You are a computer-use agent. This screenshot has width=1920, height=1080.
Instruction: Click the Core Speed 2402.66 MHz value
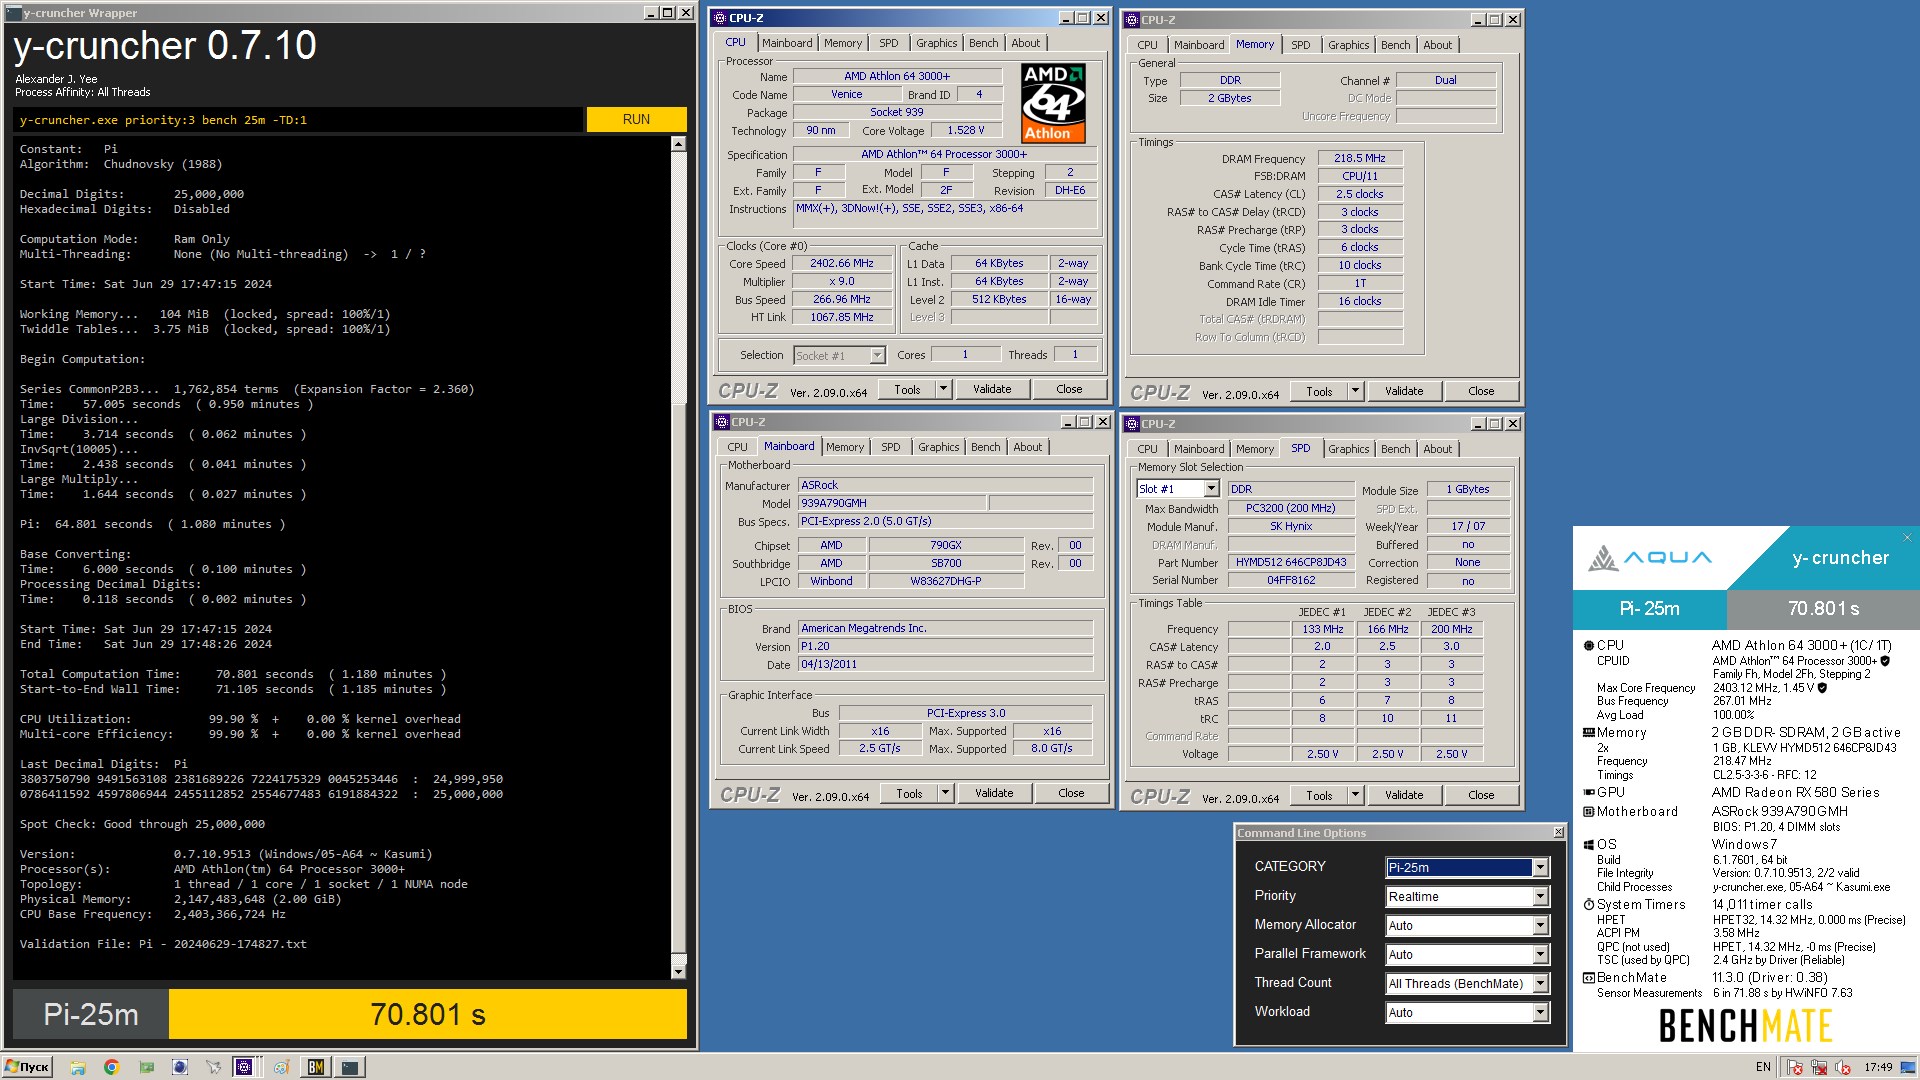tap(842, 263)
